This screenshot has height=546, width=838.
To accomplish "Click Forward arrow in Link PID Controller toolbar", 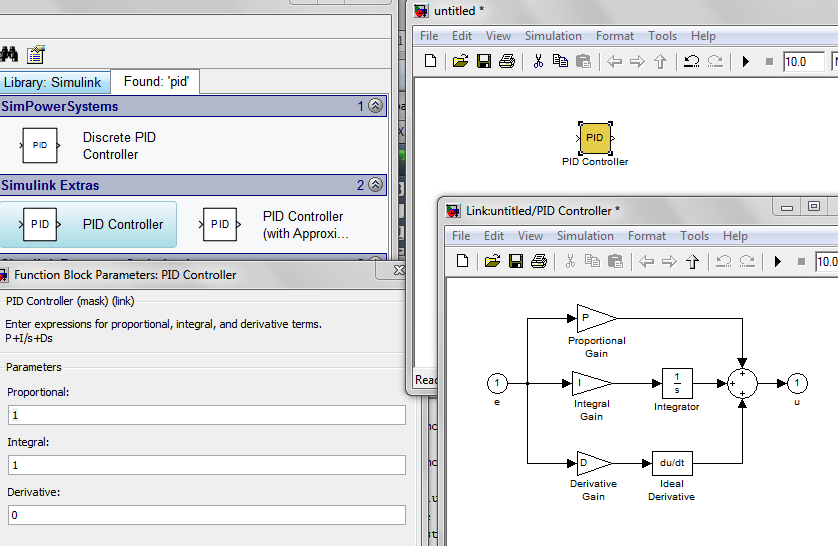I will pyautogui.click(x=669, y=261).
